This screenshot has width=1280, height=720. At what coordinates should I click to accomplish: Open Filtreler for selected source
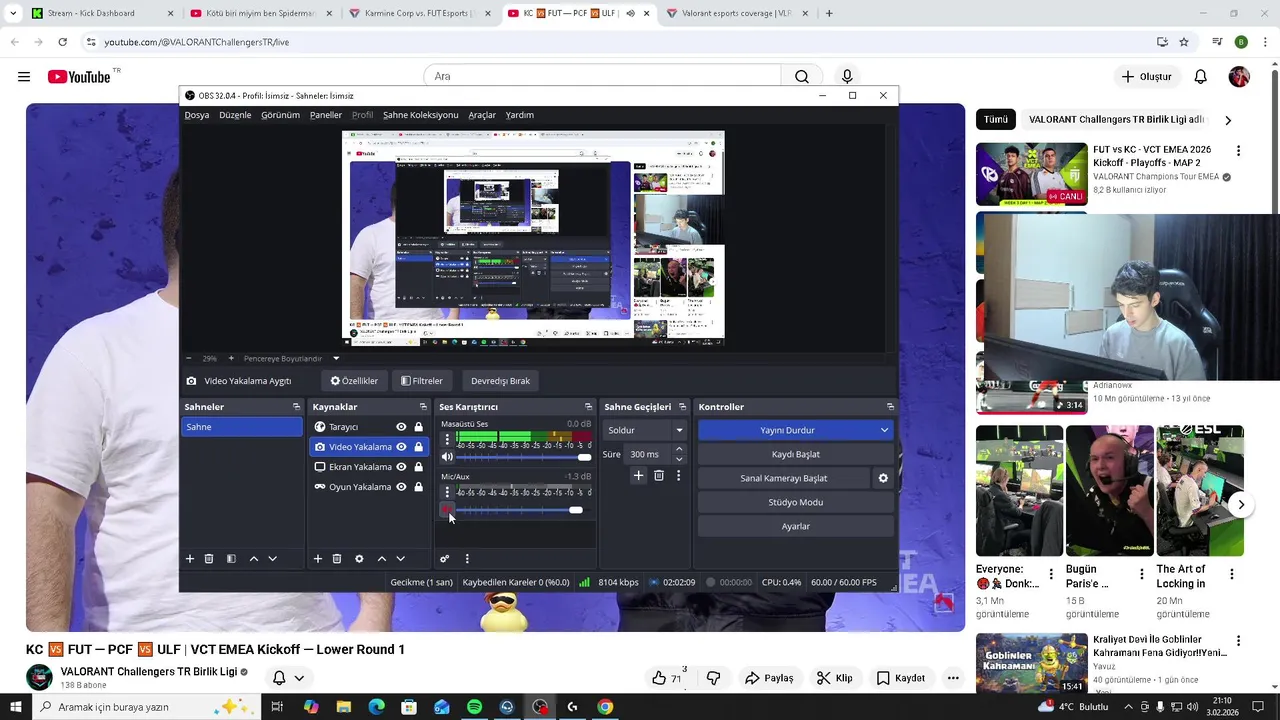click(421, 381)
